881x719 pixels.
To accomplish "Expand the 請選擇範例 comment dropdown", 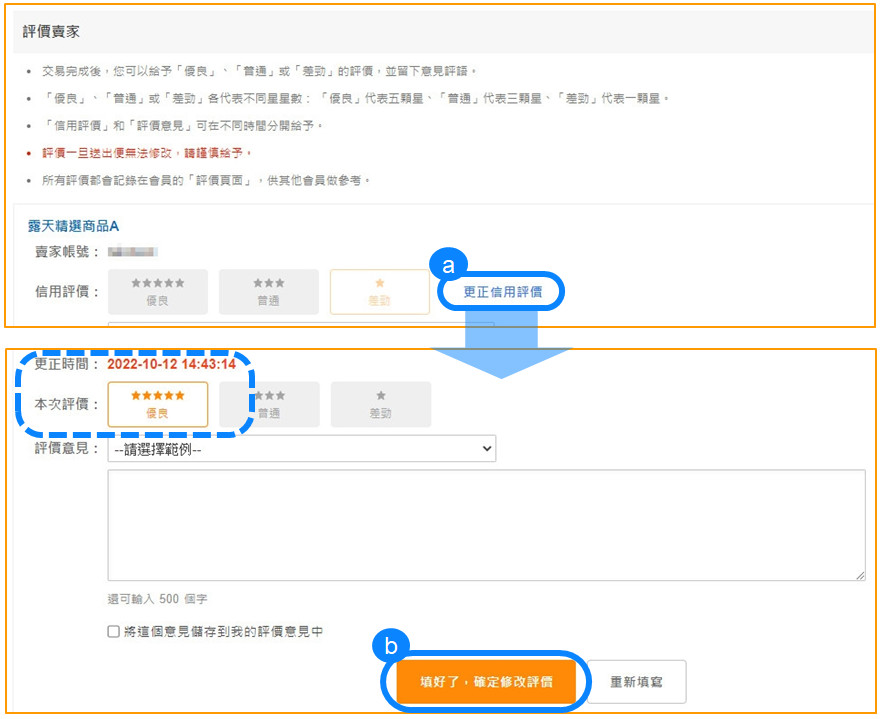I will 302,450.
